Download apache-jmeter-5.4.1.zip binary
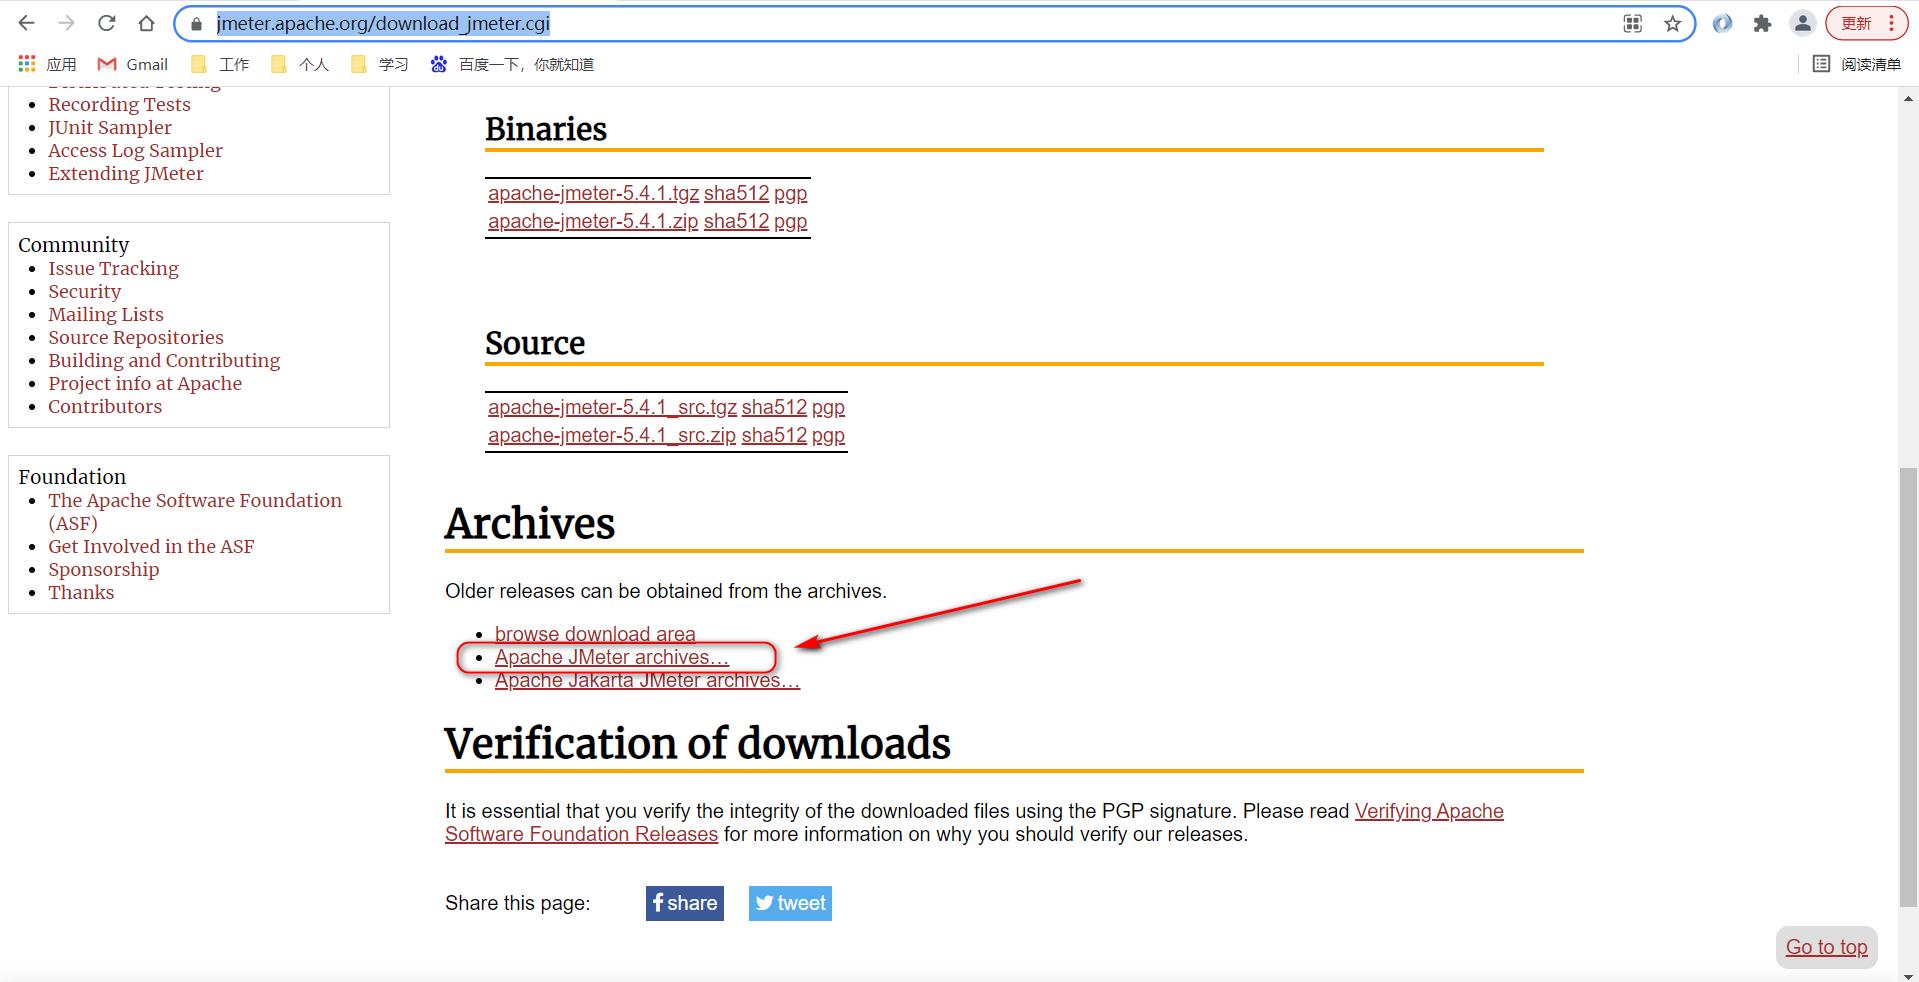This screenshot has height=982, width=1919. [x=593, y=221]
